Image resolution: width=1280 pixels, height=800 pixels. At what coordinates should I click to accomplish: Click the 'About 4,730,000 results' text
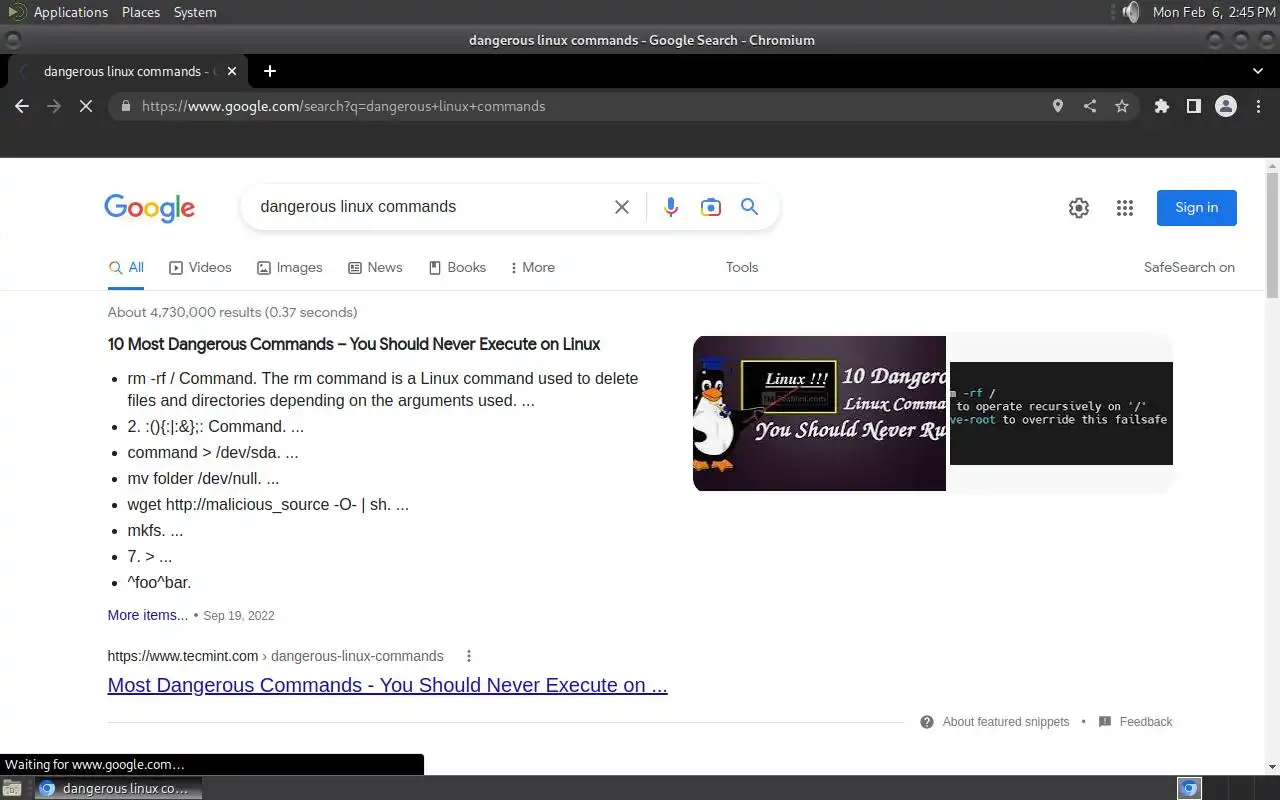(232, 312)
